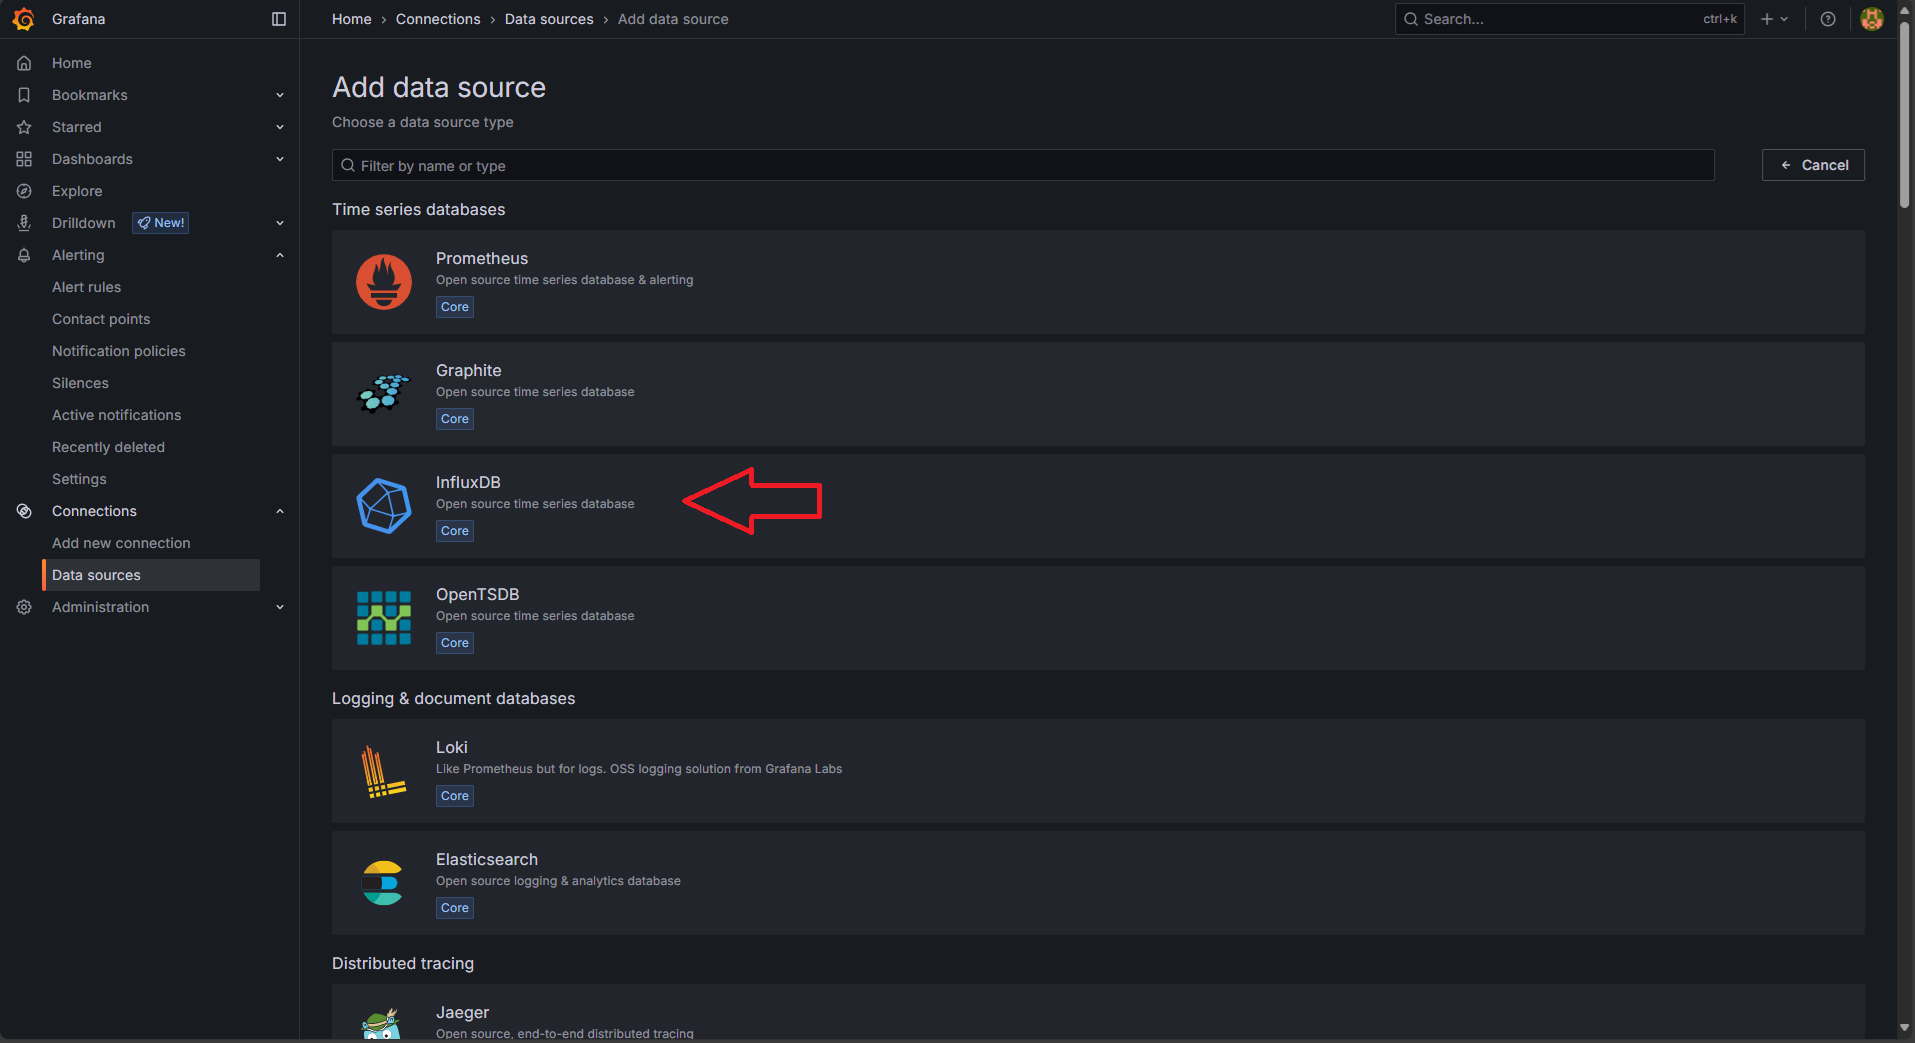The image size is (1915, 1043).
Task: Expand the Administration section chevron
Action: pos(280,607)
